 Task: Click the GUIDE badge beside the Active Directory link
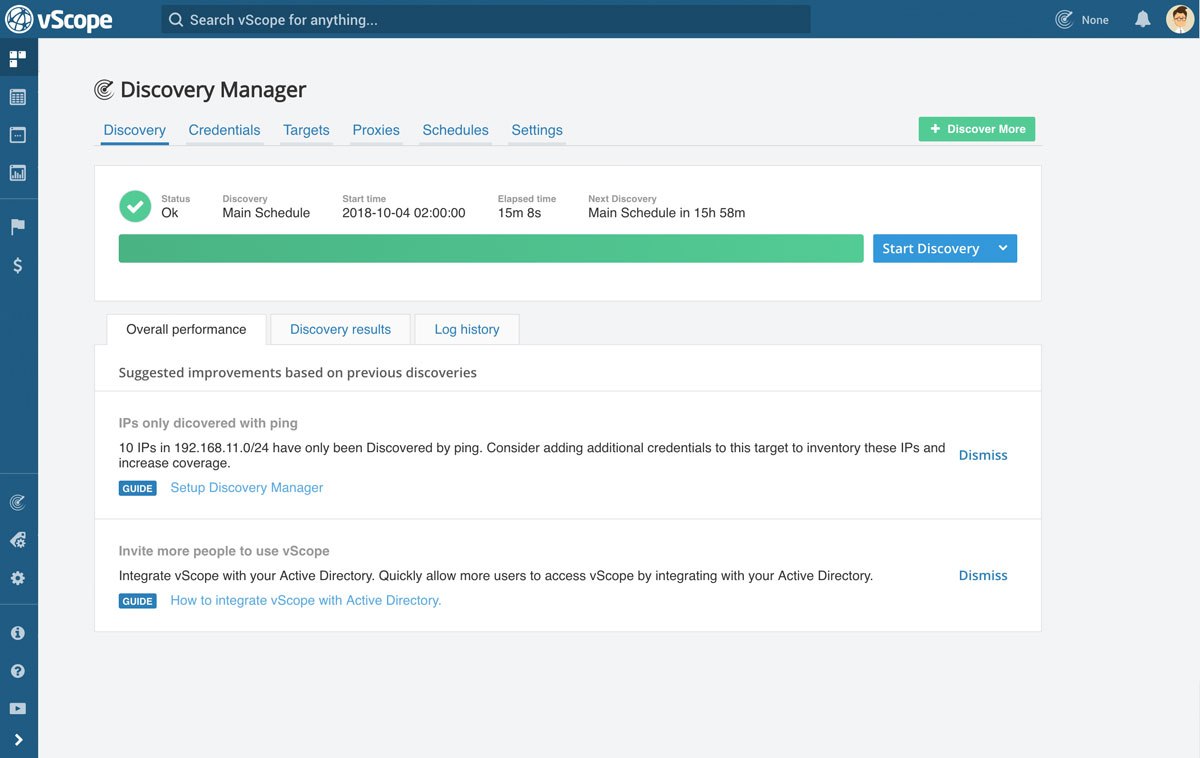tap(138, 601)
